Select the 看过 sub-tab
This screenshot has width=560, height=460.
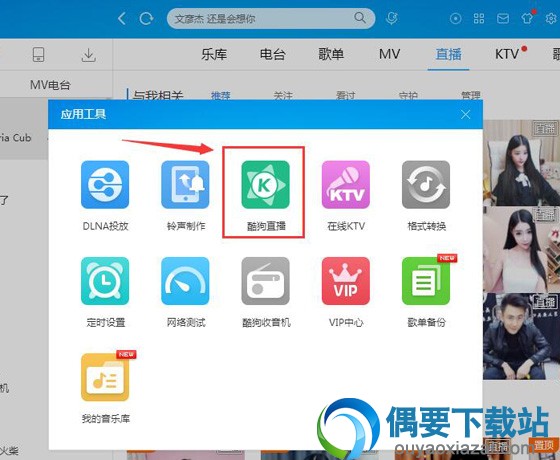346,96
